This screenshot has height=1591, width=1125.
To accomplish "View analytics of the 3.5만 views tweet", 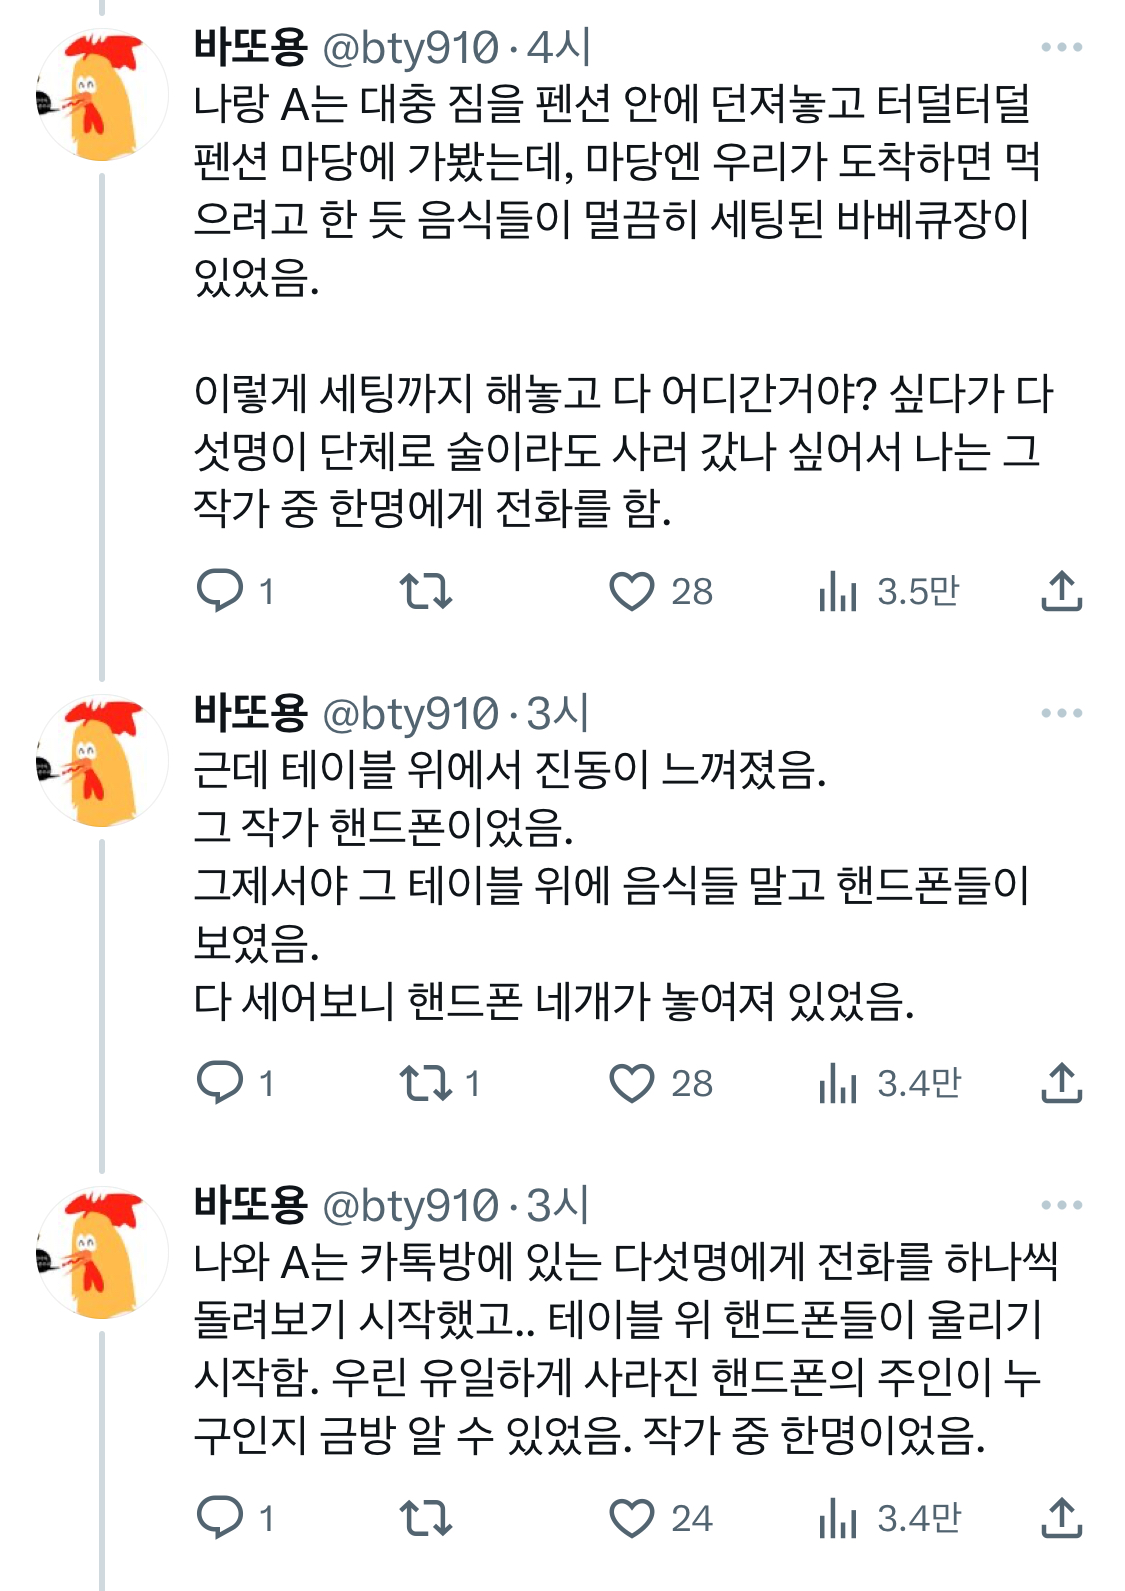I will 838,590.
